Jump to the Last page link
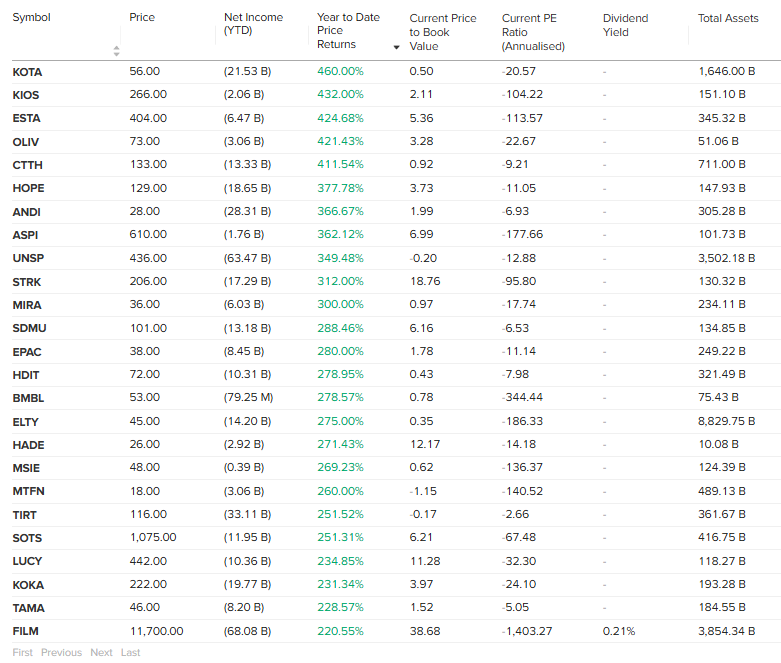Image resolution: width=781 pixels, height=663 pixels. (130, 652)
